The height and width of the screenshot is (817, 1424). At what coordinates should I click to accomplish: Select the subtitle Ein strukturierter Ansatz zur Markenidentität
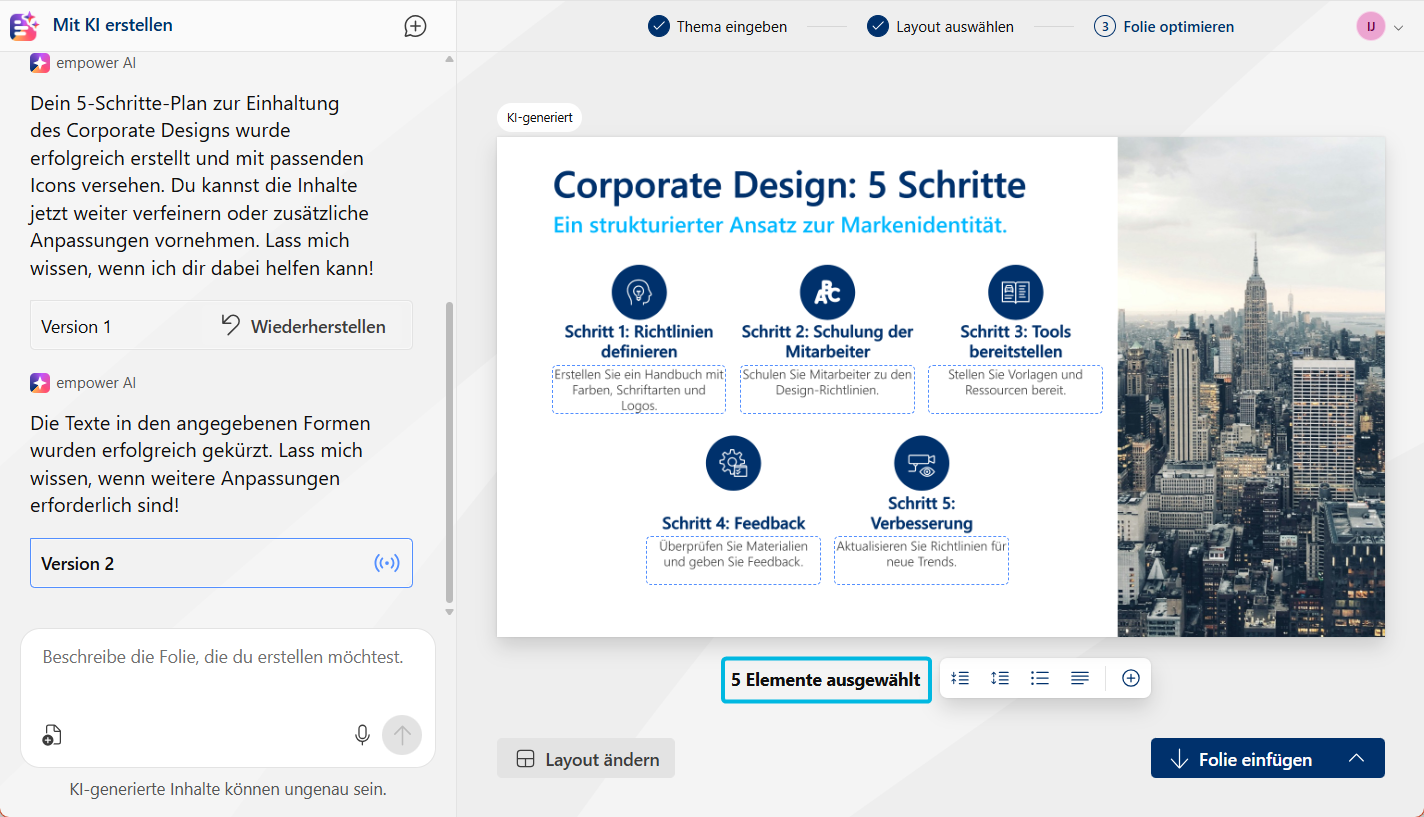(x=780, y=225)
